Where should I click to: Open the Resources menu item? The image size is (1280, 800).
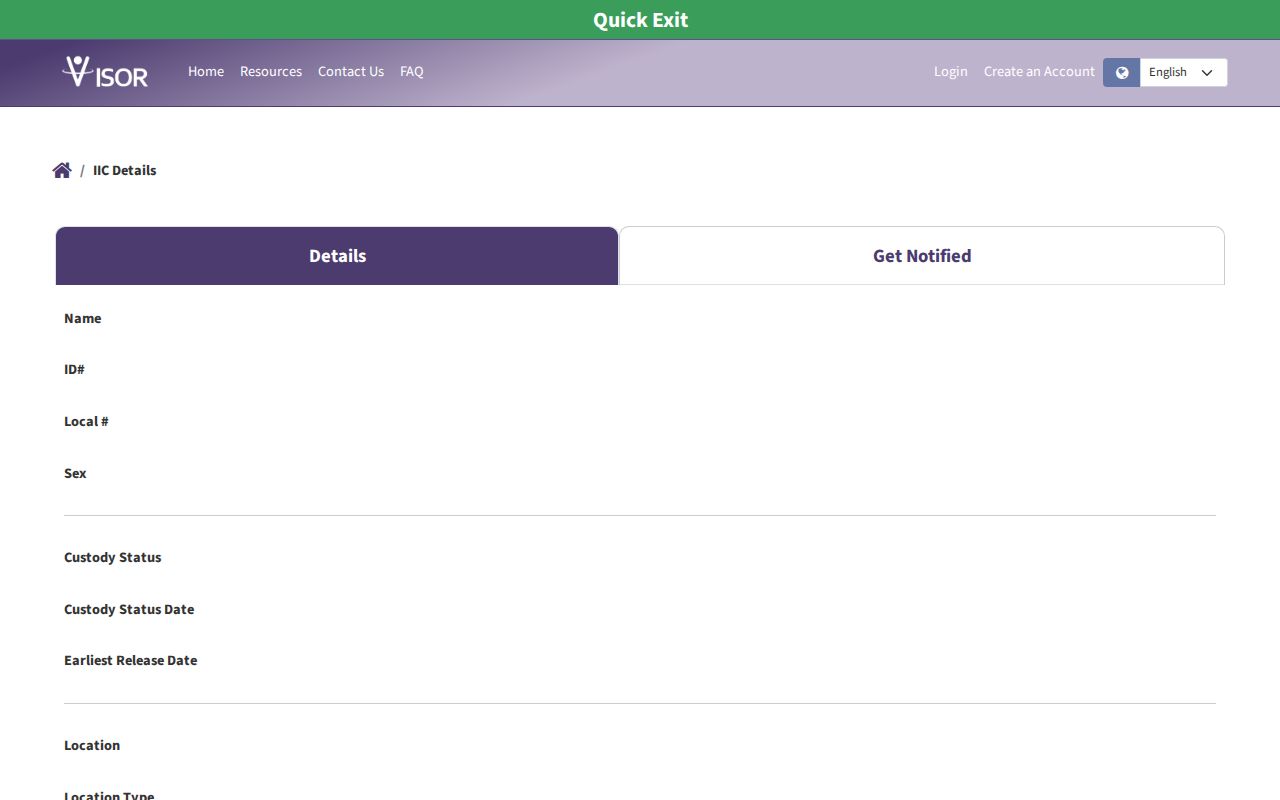pos(271,71)
